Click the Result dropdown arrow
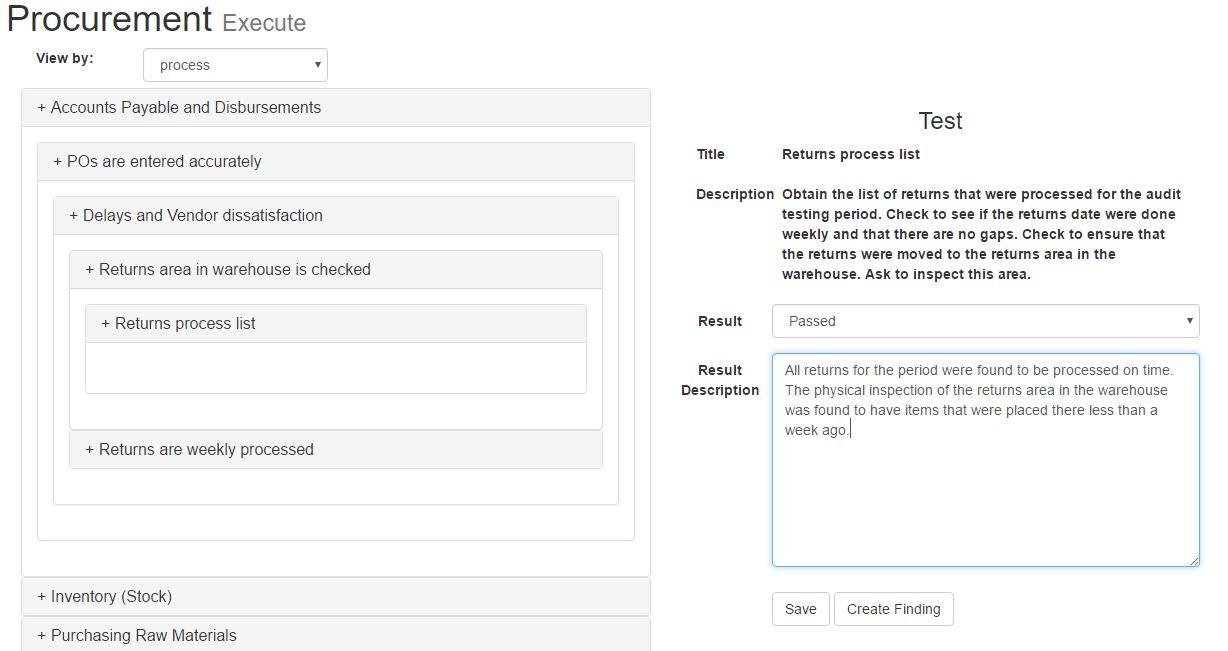 pyautogui.click(x=1189, y=320)
